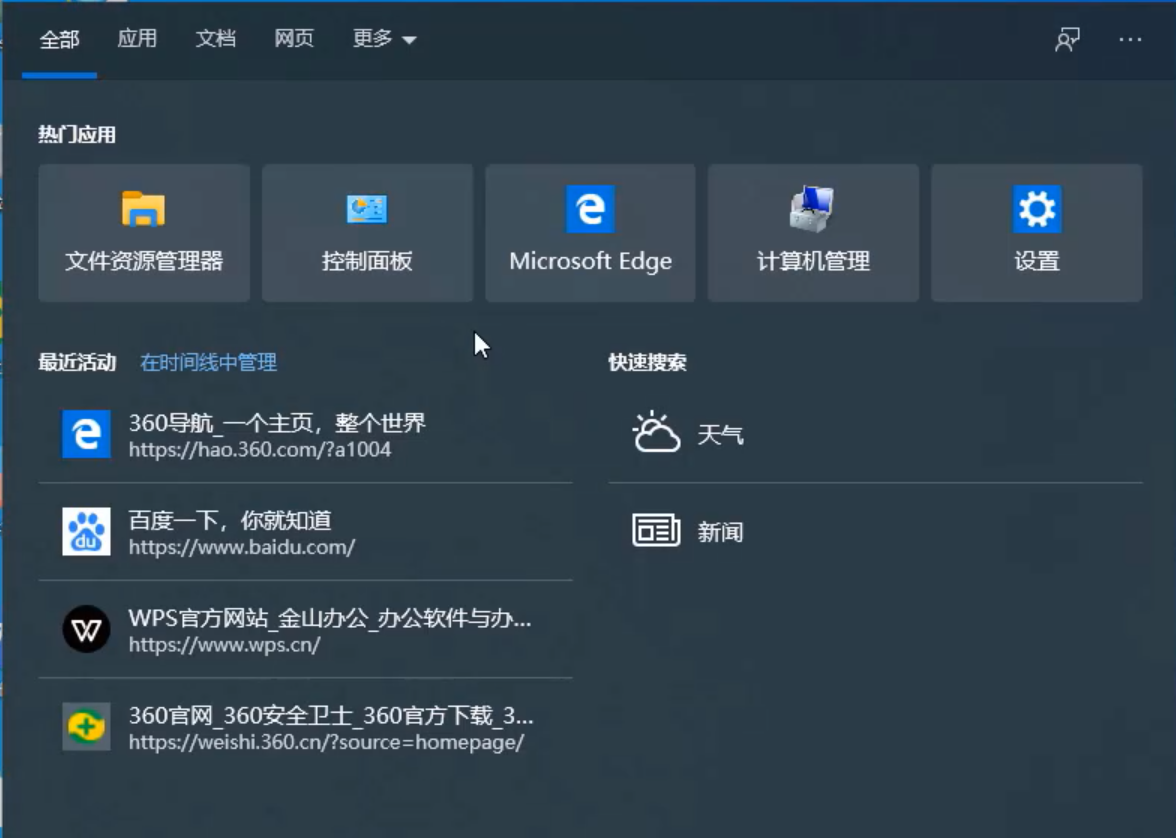Switch to the 文档 (Documents) tab

point(215,40)
